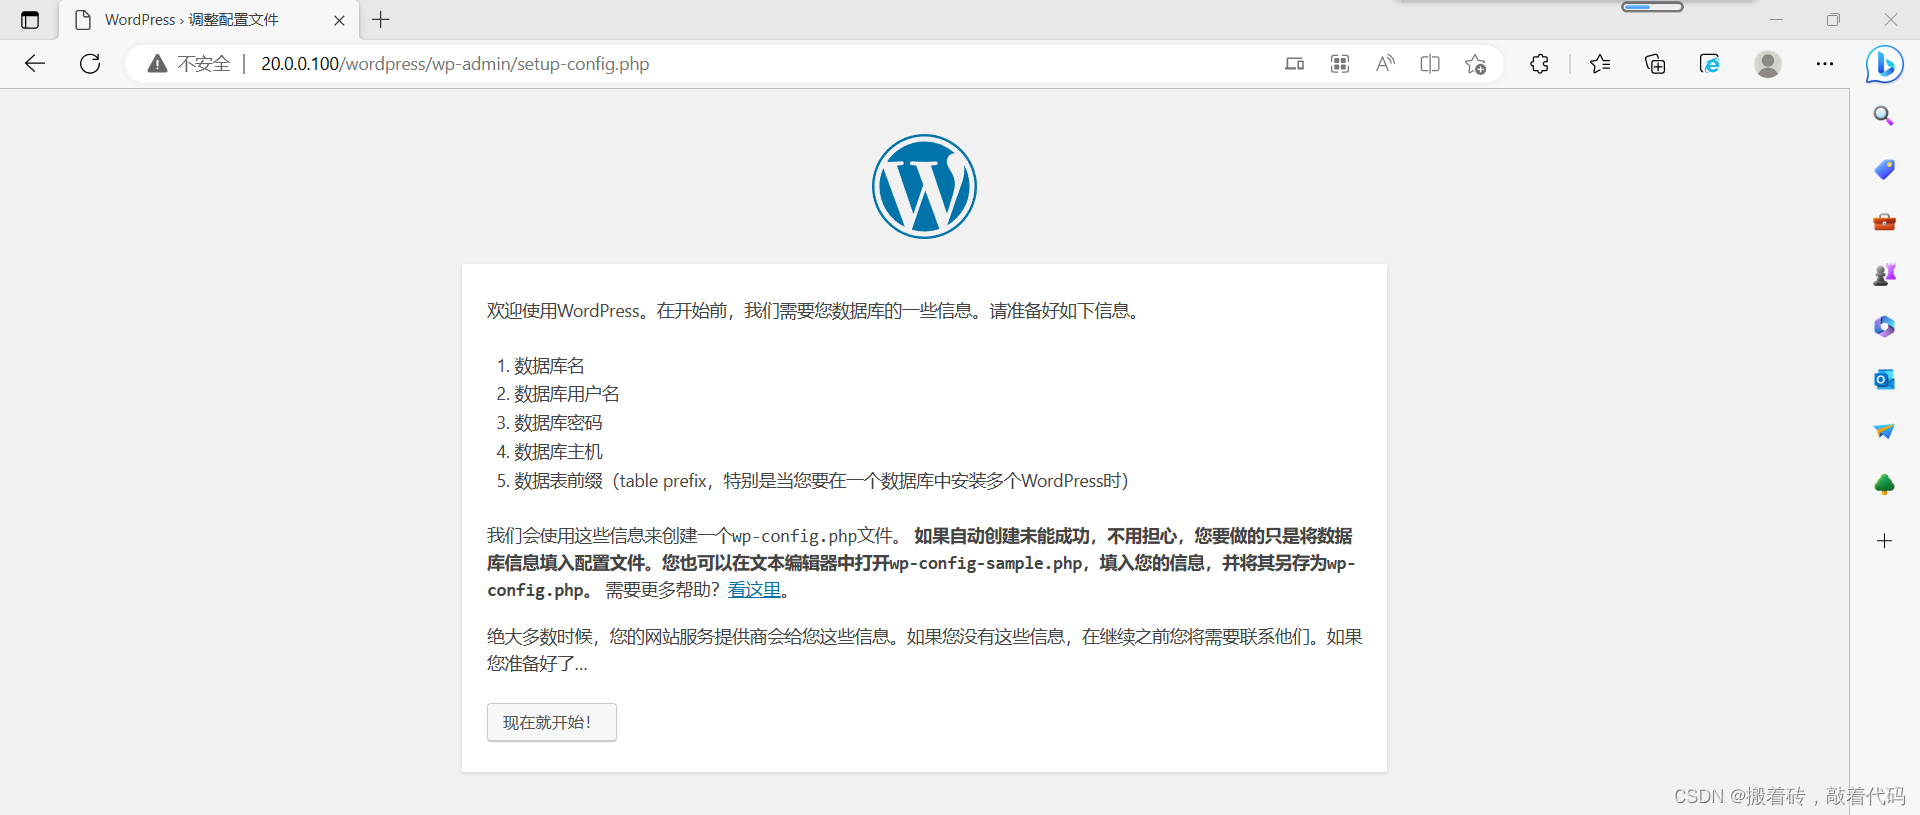Click the 欢迎使用WordPress intro sentence
The height and width of the screenshot is (815, 1920).
pyautogui.click(x=814, y=311)
